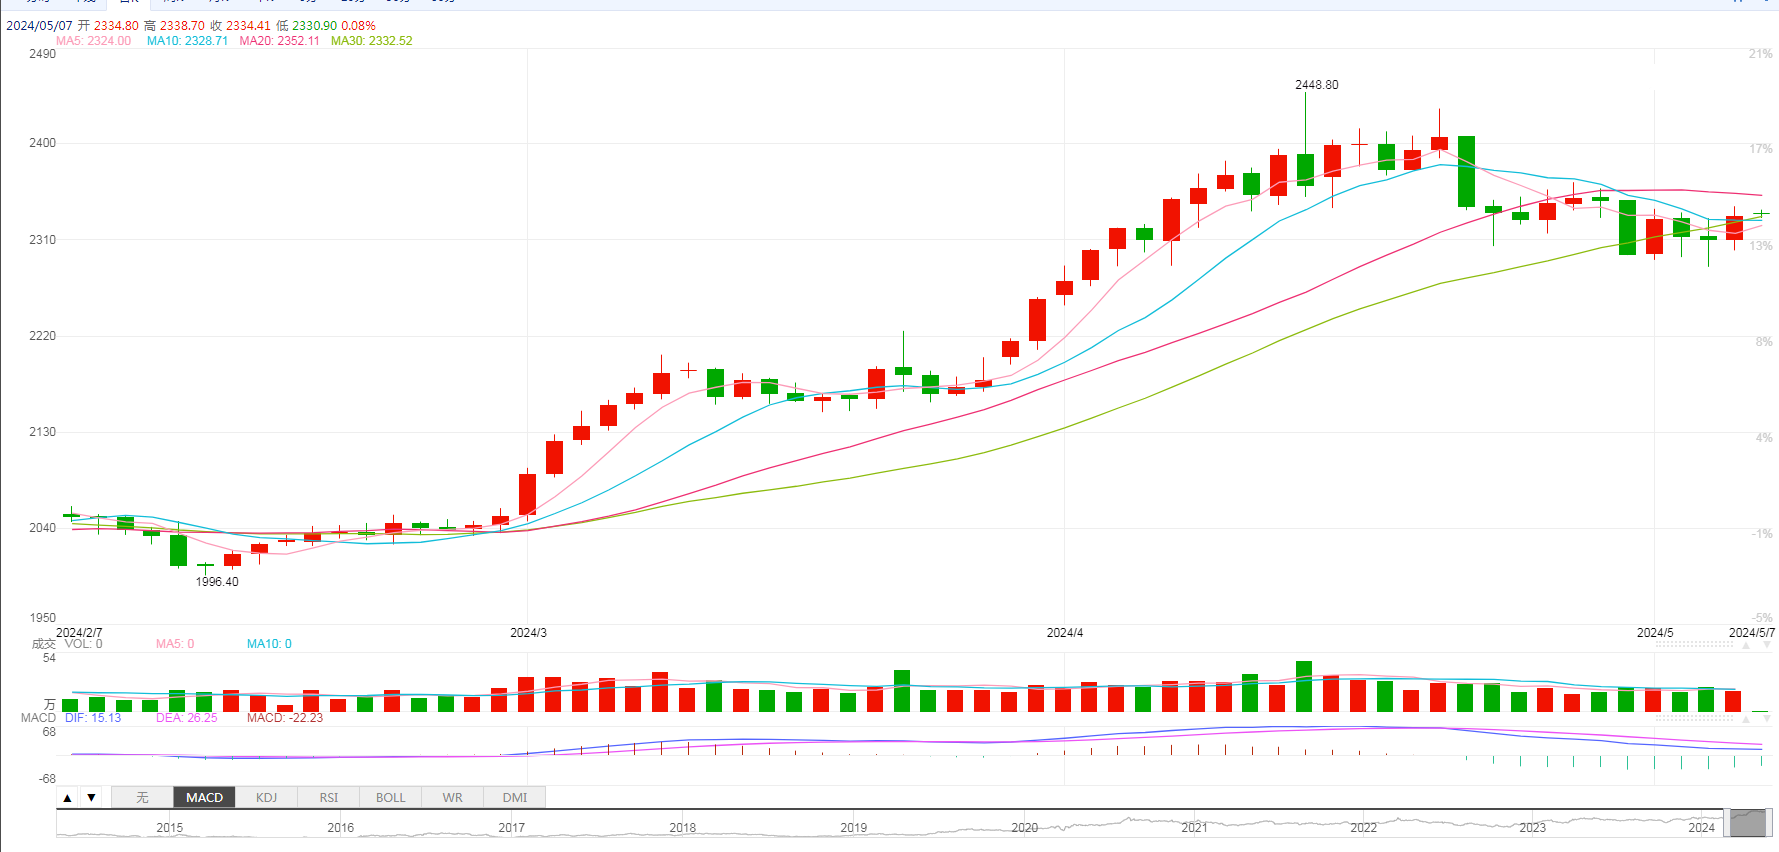This screenshot has width=1779, height=852.
Task: Click the 2024/2/7 x-axis date label
Action: tap(79, 633)
